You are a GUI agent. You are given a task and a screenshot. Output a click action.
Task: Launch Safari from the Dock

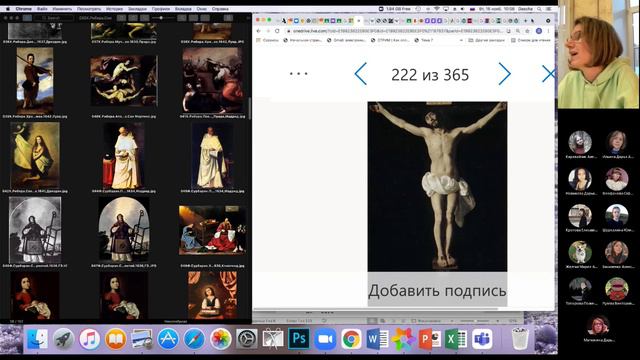tap(194, 339)
